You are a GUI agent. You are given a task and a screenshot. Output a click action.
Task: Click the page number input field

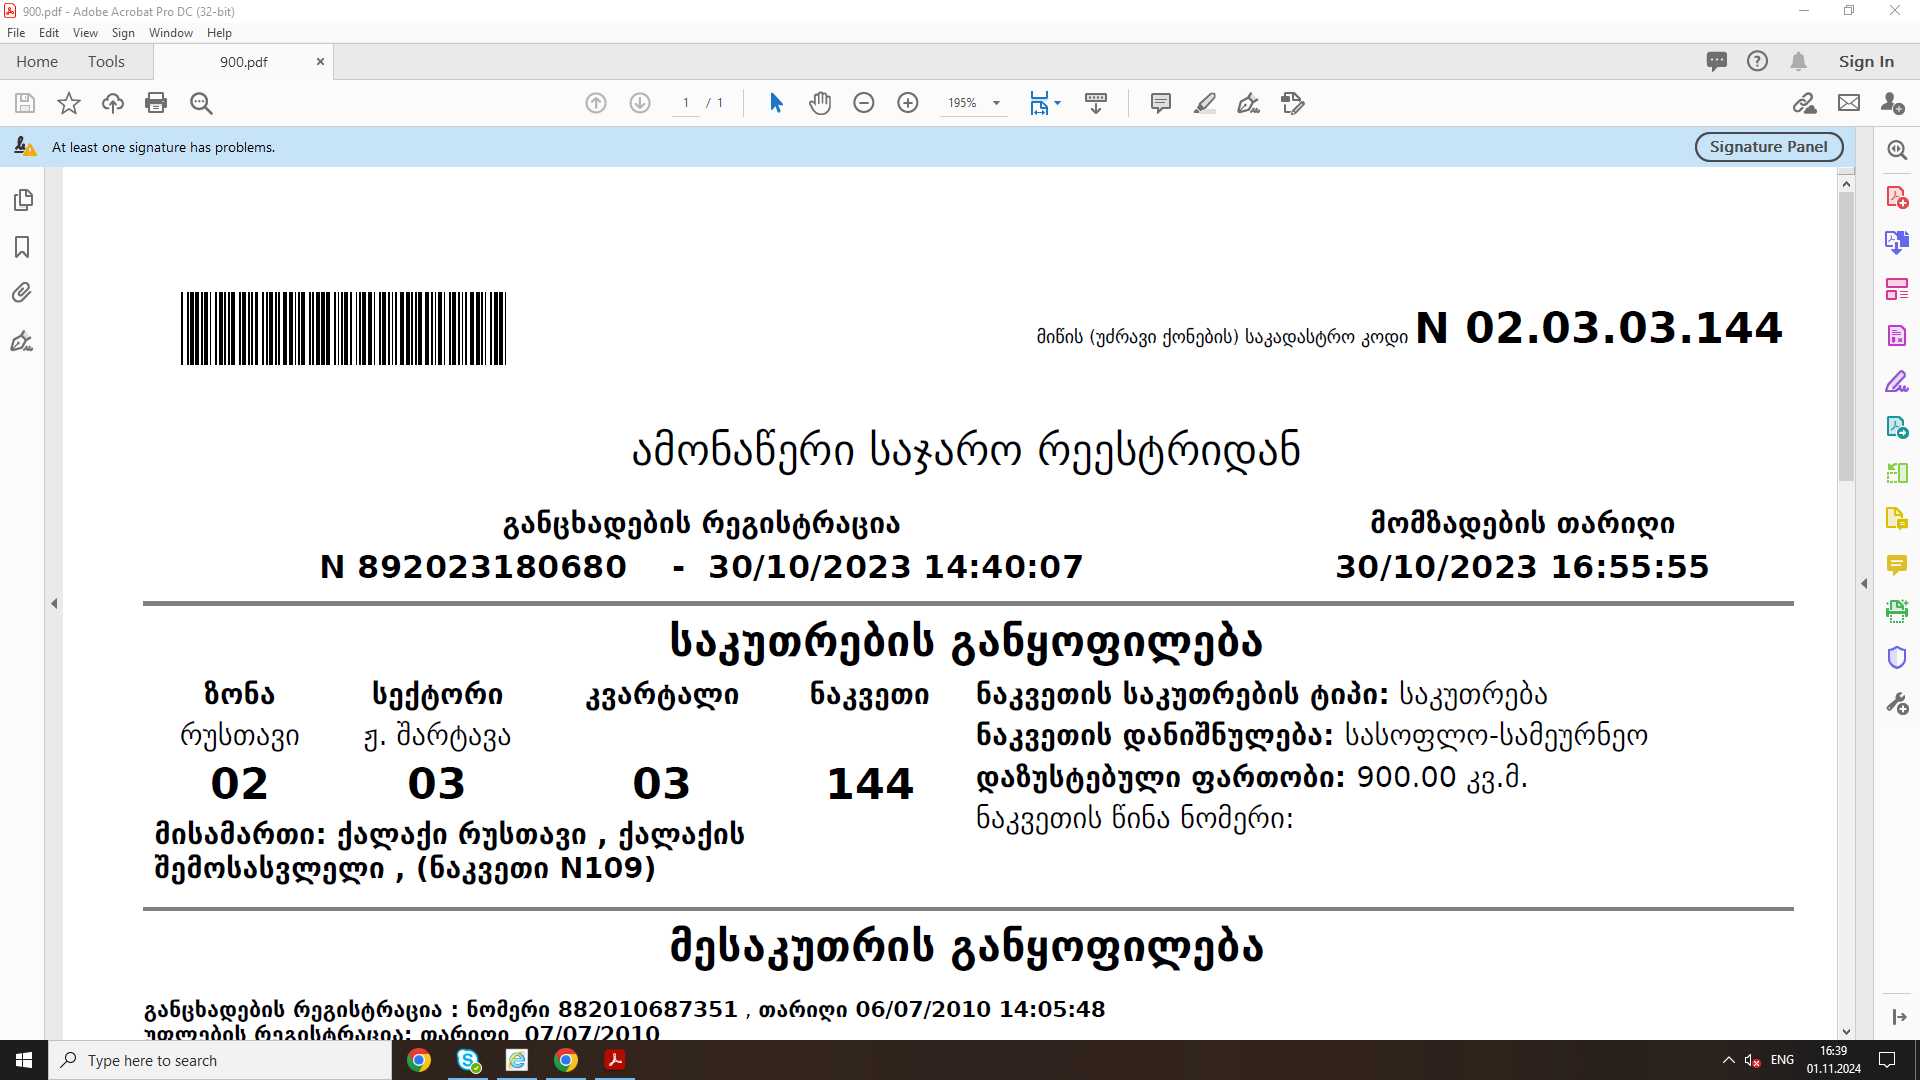pos(686,103)
